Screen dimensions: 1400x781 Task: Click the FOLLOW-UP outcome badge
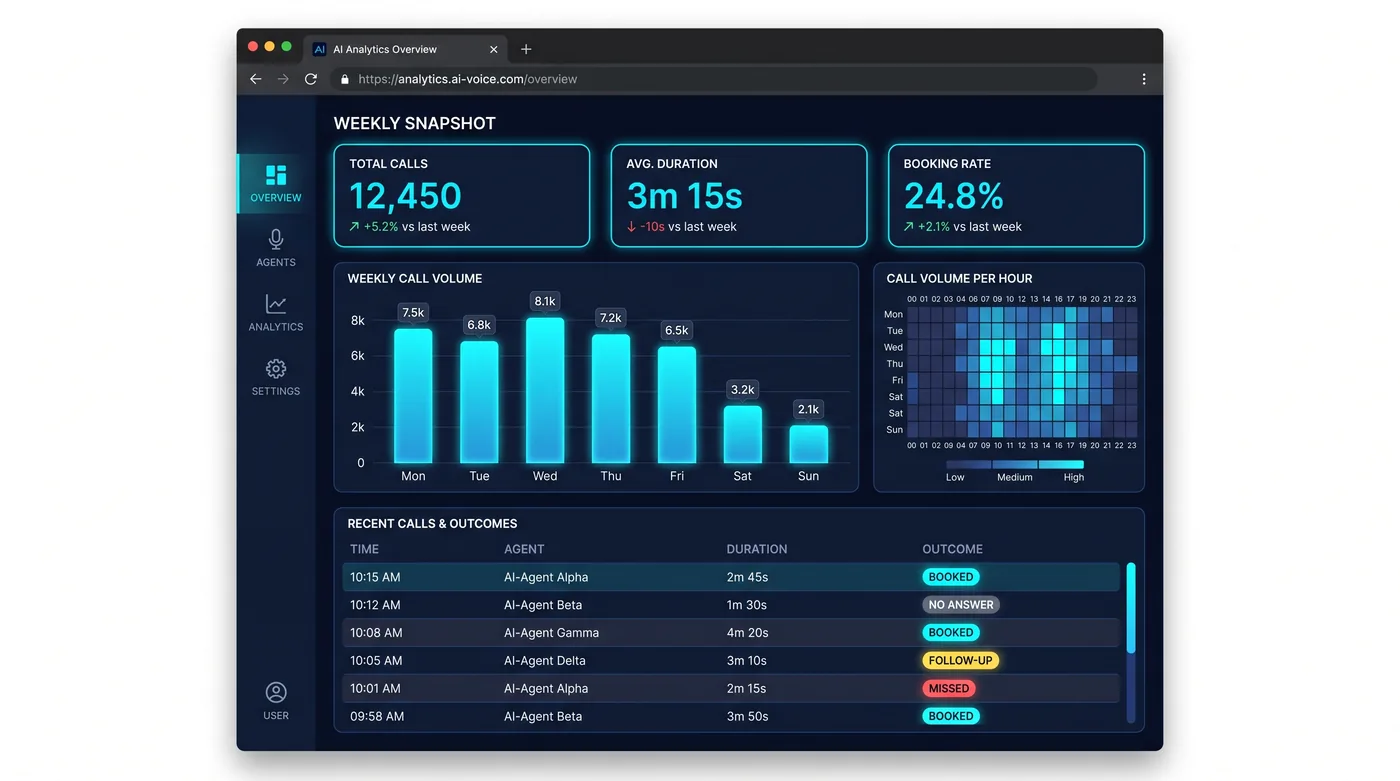point(960,661)
